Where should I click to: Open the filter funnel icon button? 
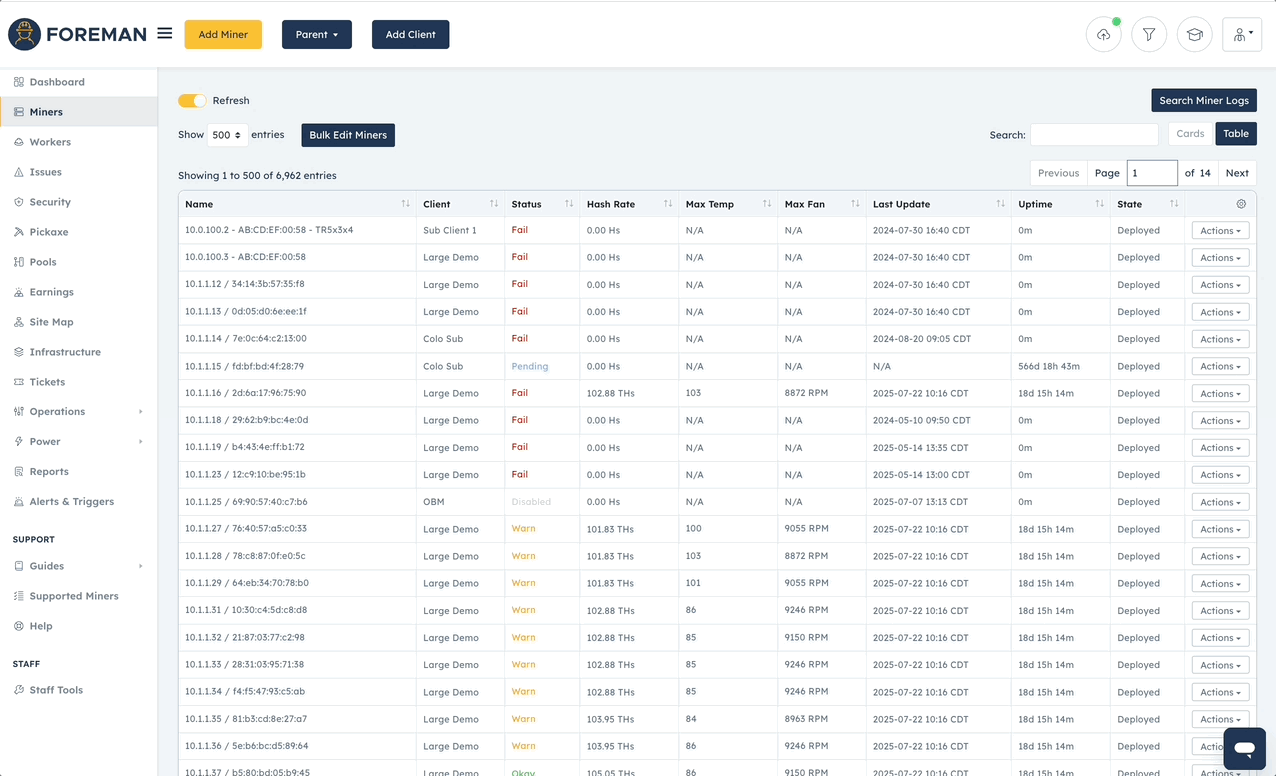(1149, 35)
